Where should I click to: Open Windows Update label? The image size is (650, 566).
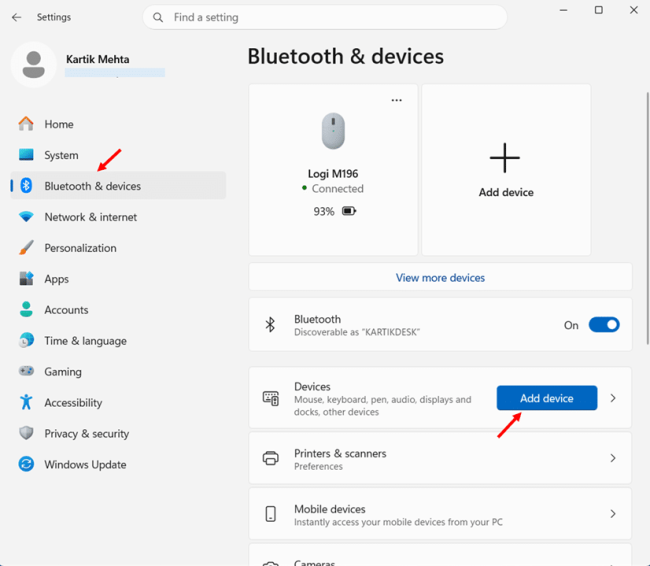tap(85, 464)
